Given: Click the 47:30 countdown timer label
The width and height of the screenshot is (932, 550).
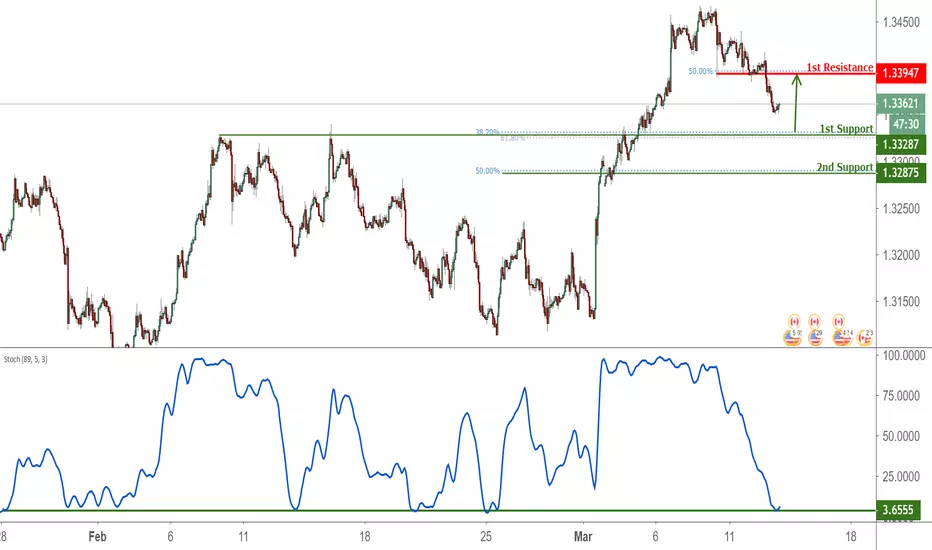Looking at the screenshot, I should (x=907, y=124).
